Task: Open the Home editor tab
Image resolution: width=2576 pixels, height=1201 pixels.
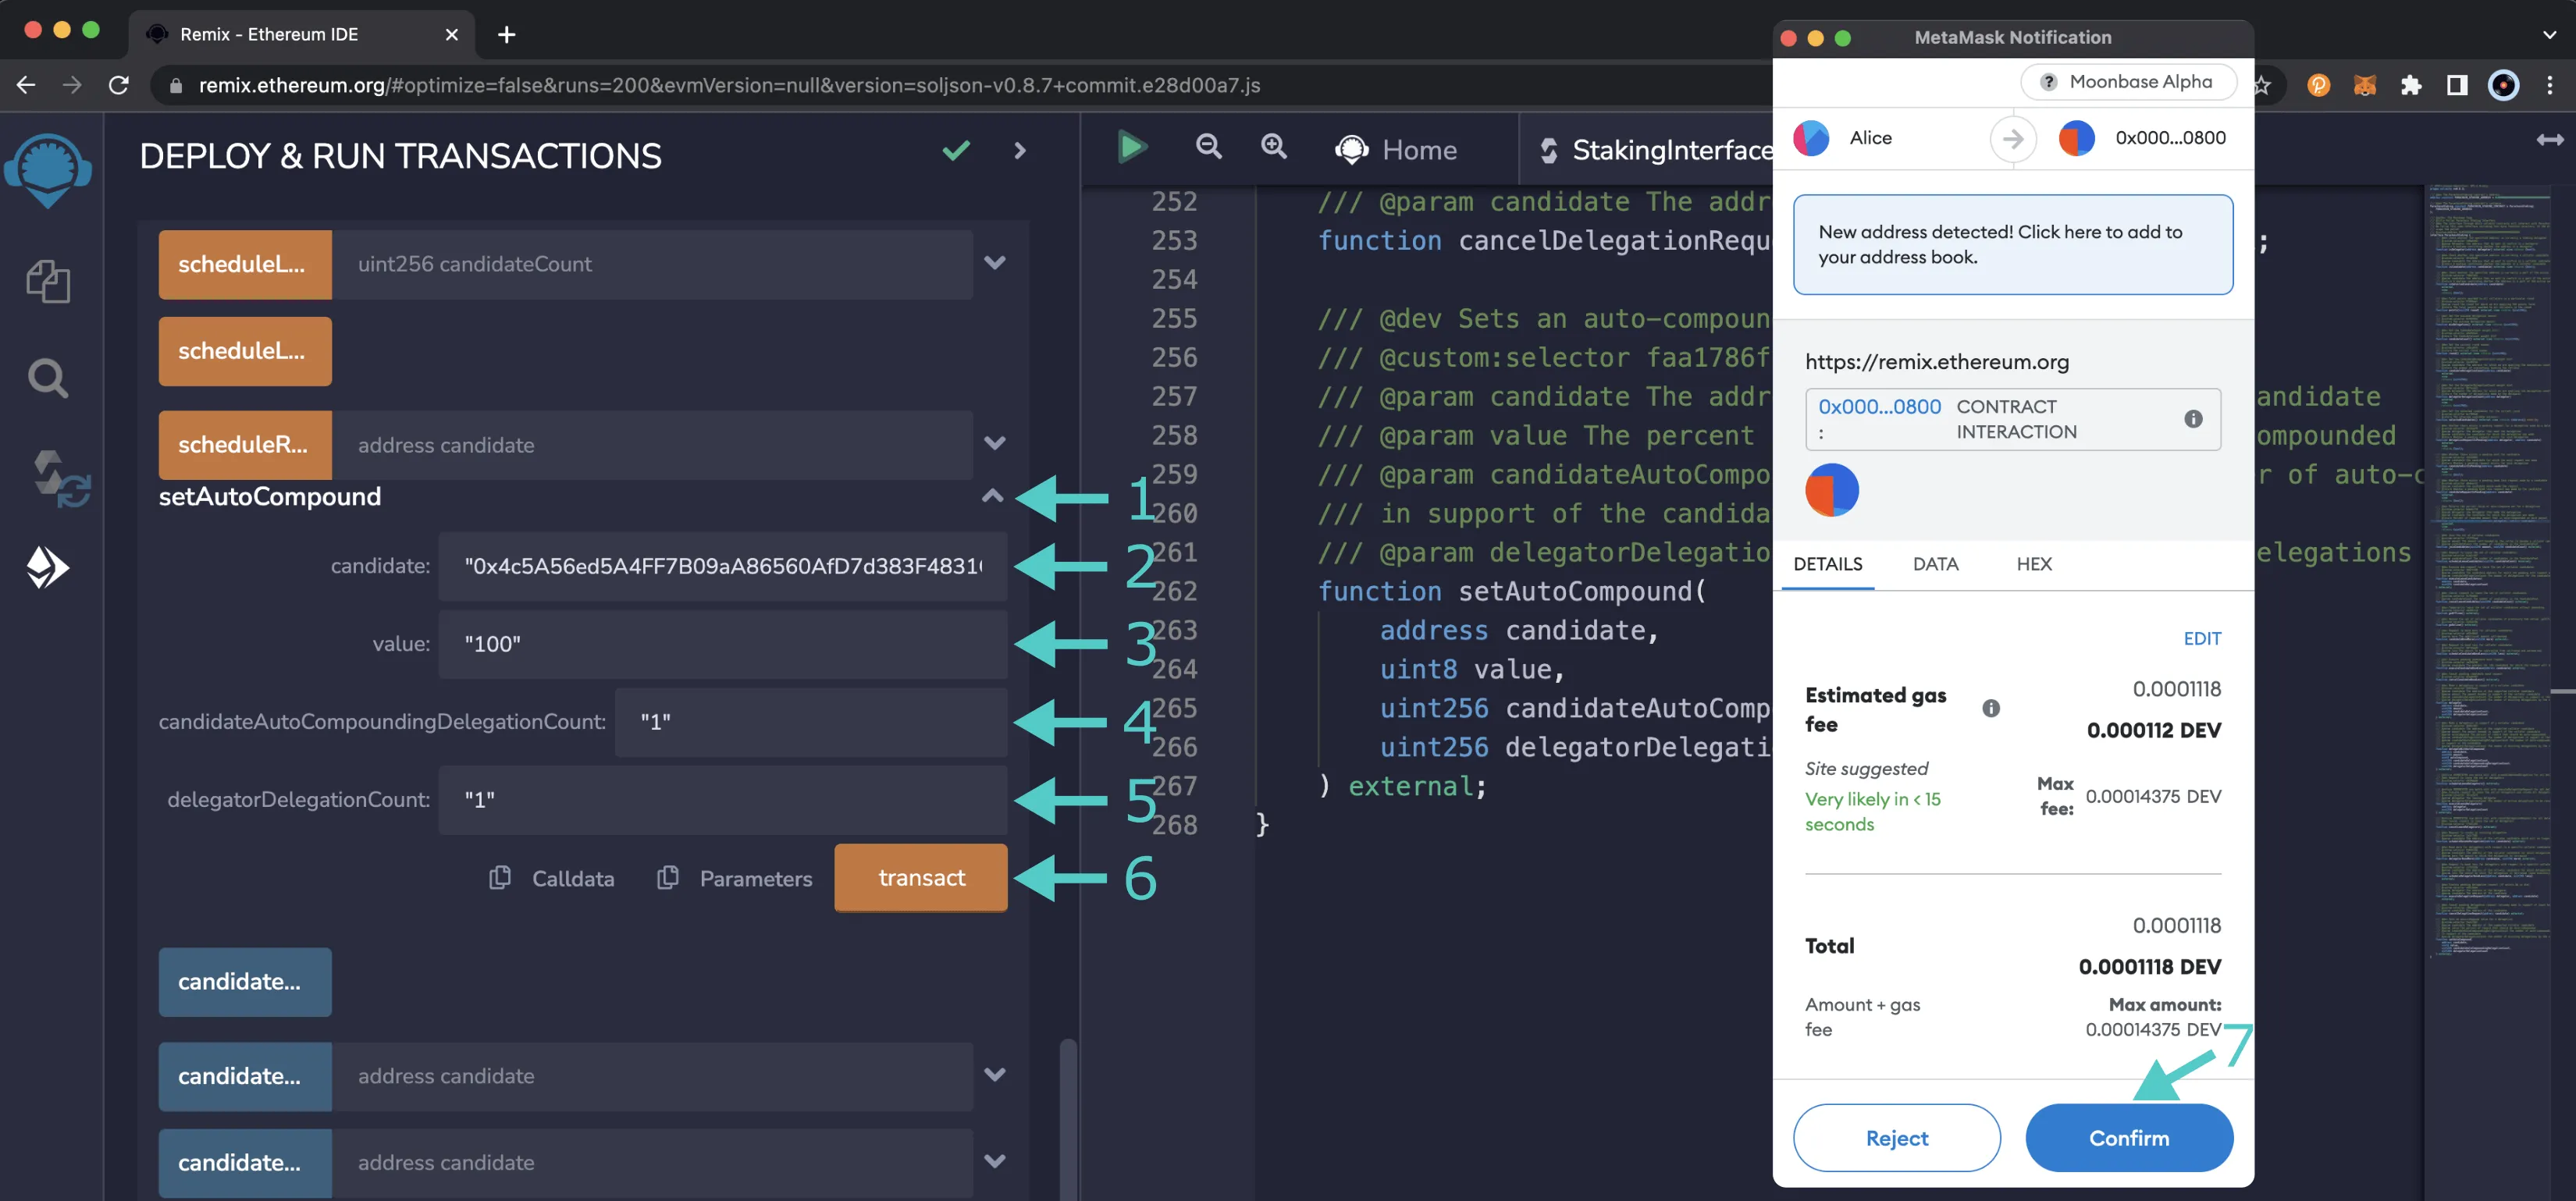Action: coord(1396,150)
